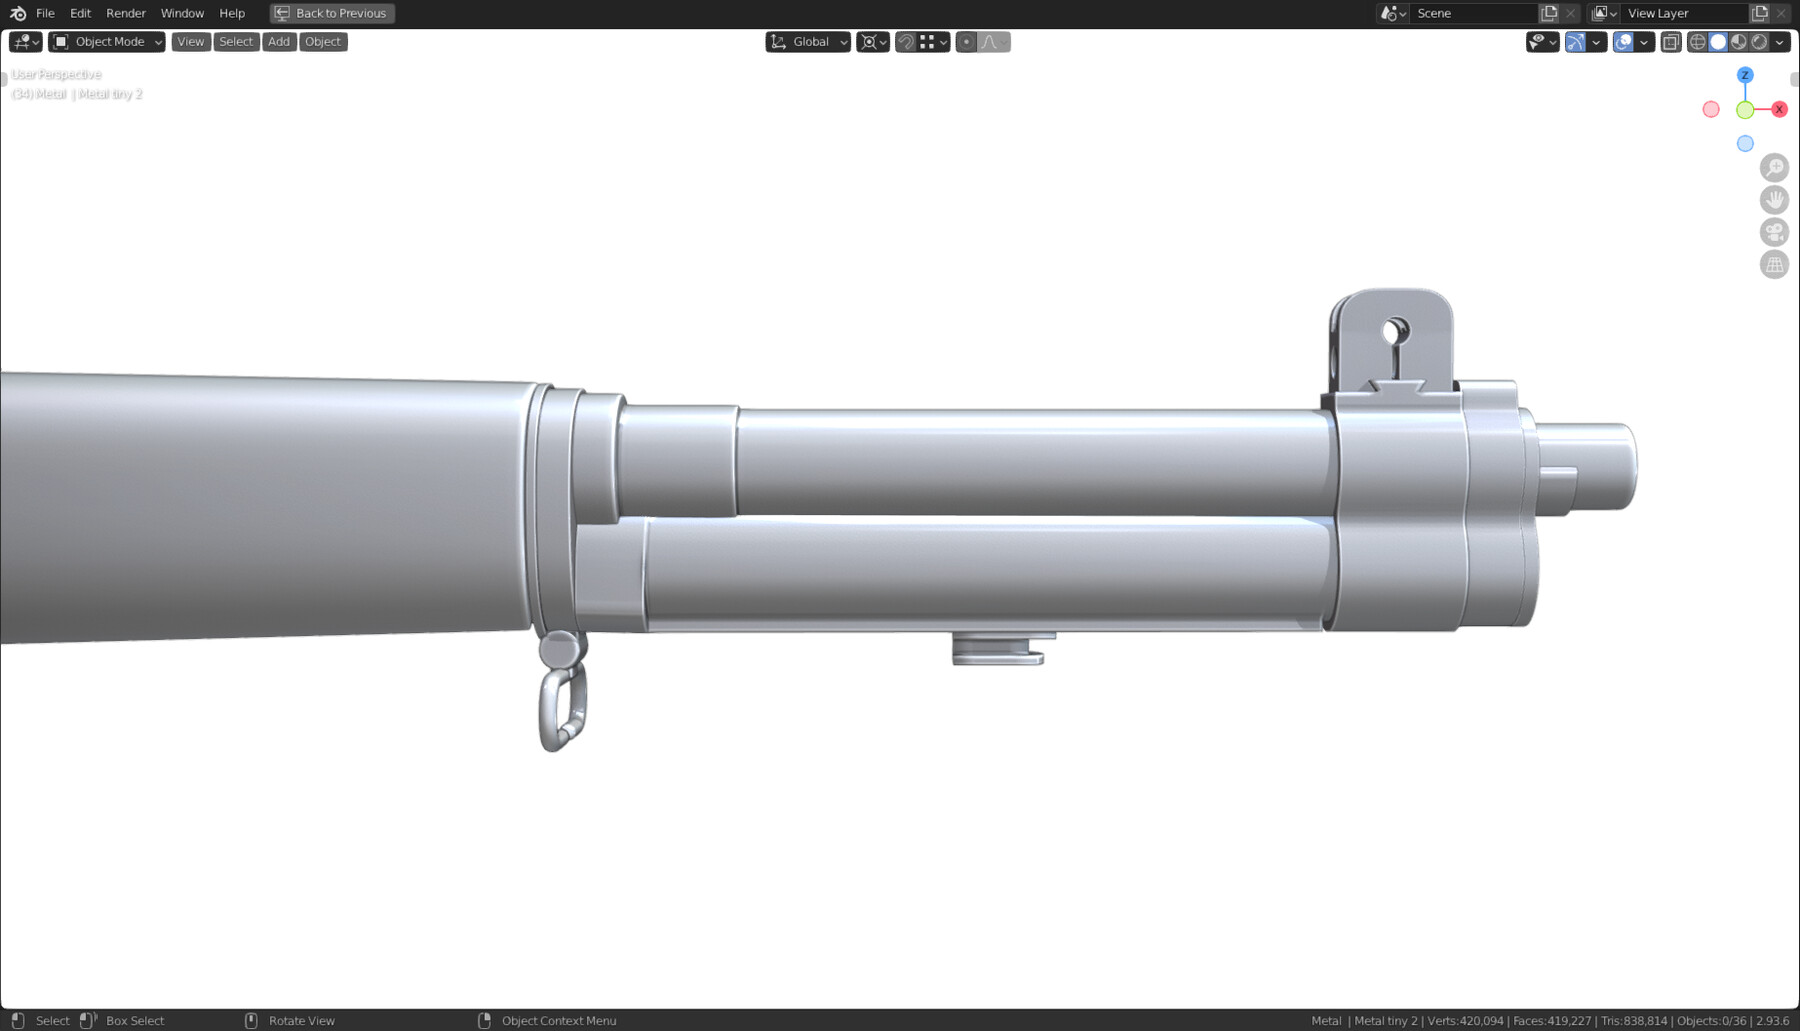The width and height of the screenshot is (1800, 1031).
Task: Toggle X-Ray mode in the header
Action: click(x=1669, y=41)
